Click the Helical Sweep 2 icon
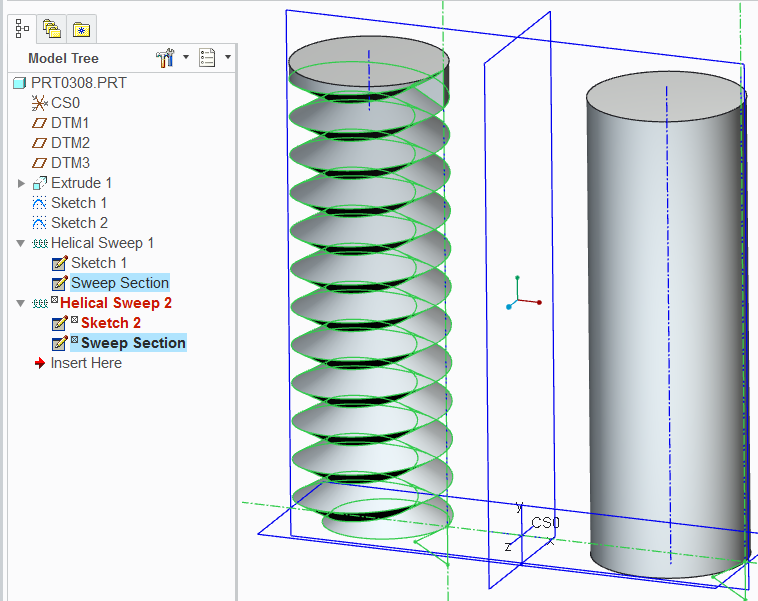The width and height of the screenshot is (758, 601). tap(40, 303)
